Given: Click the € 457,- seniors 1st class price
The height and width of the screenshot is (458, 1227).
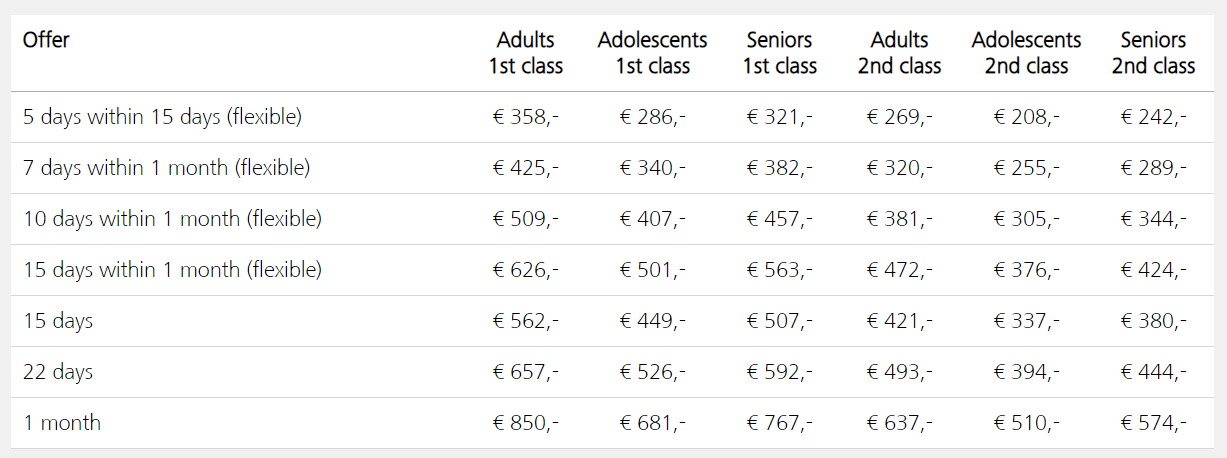Looking at the screenshot, I should pos(779,219).
